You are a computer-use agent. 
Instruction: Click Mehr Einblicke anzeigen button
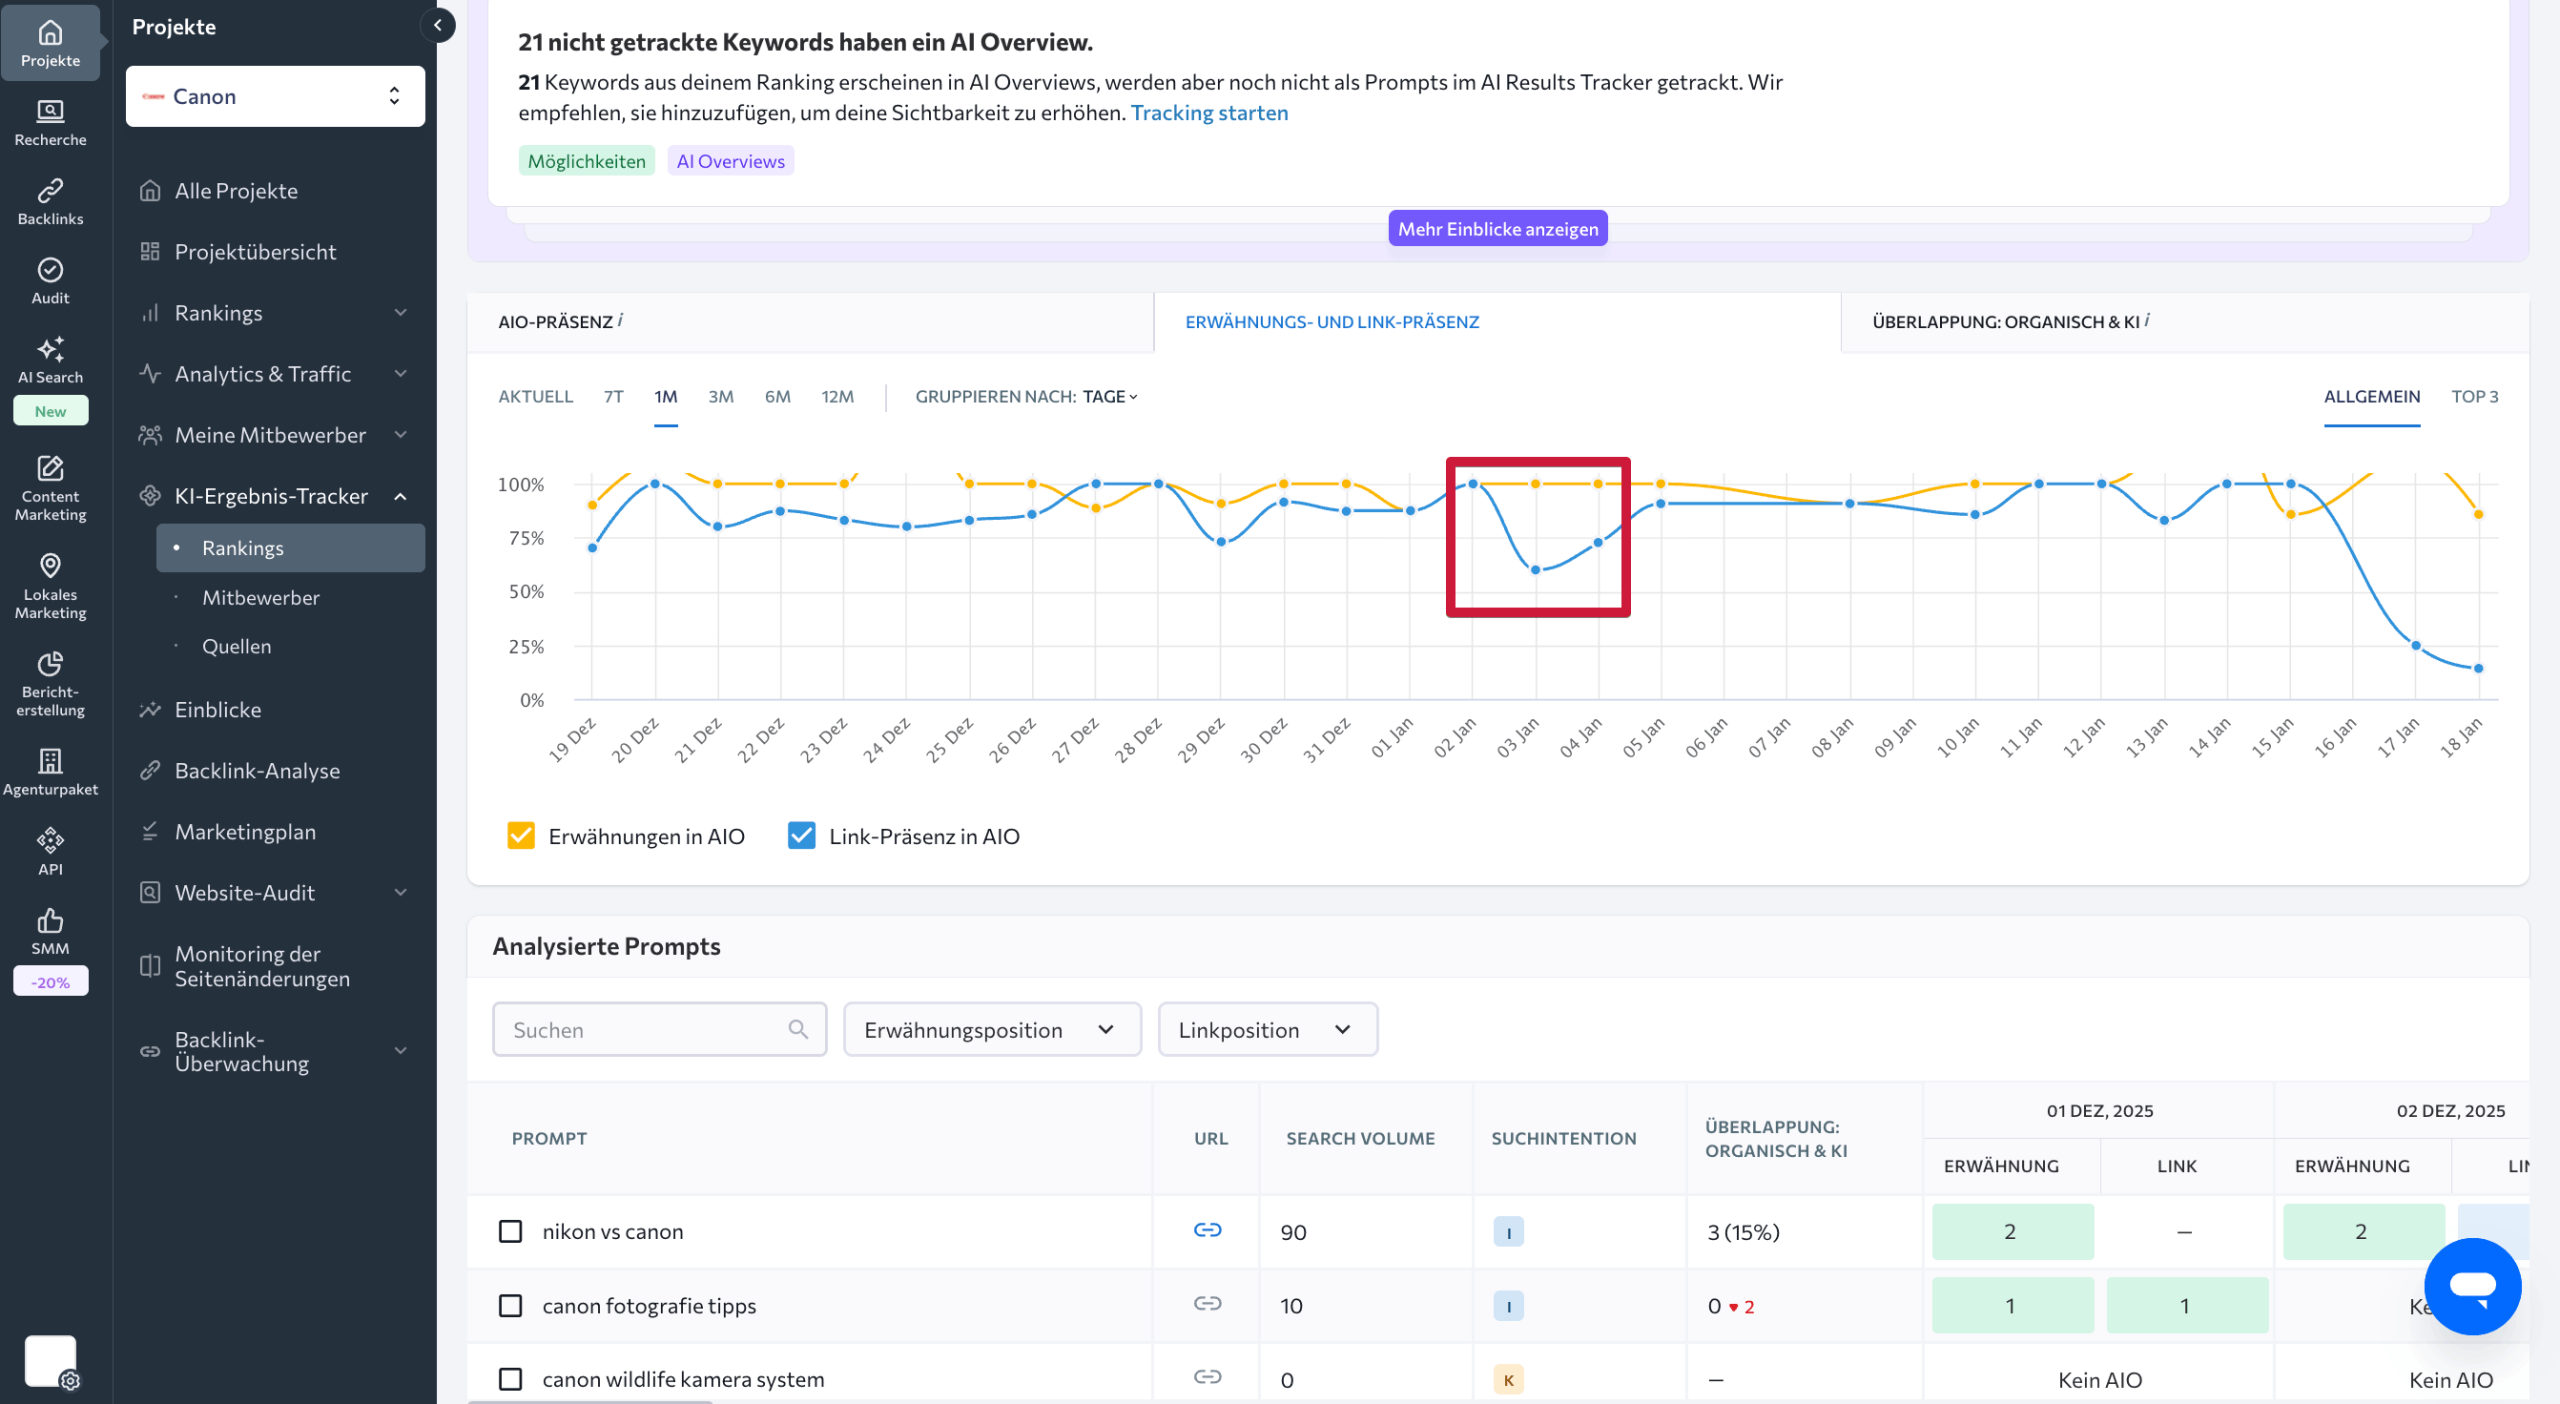(x=1497, y=229)
